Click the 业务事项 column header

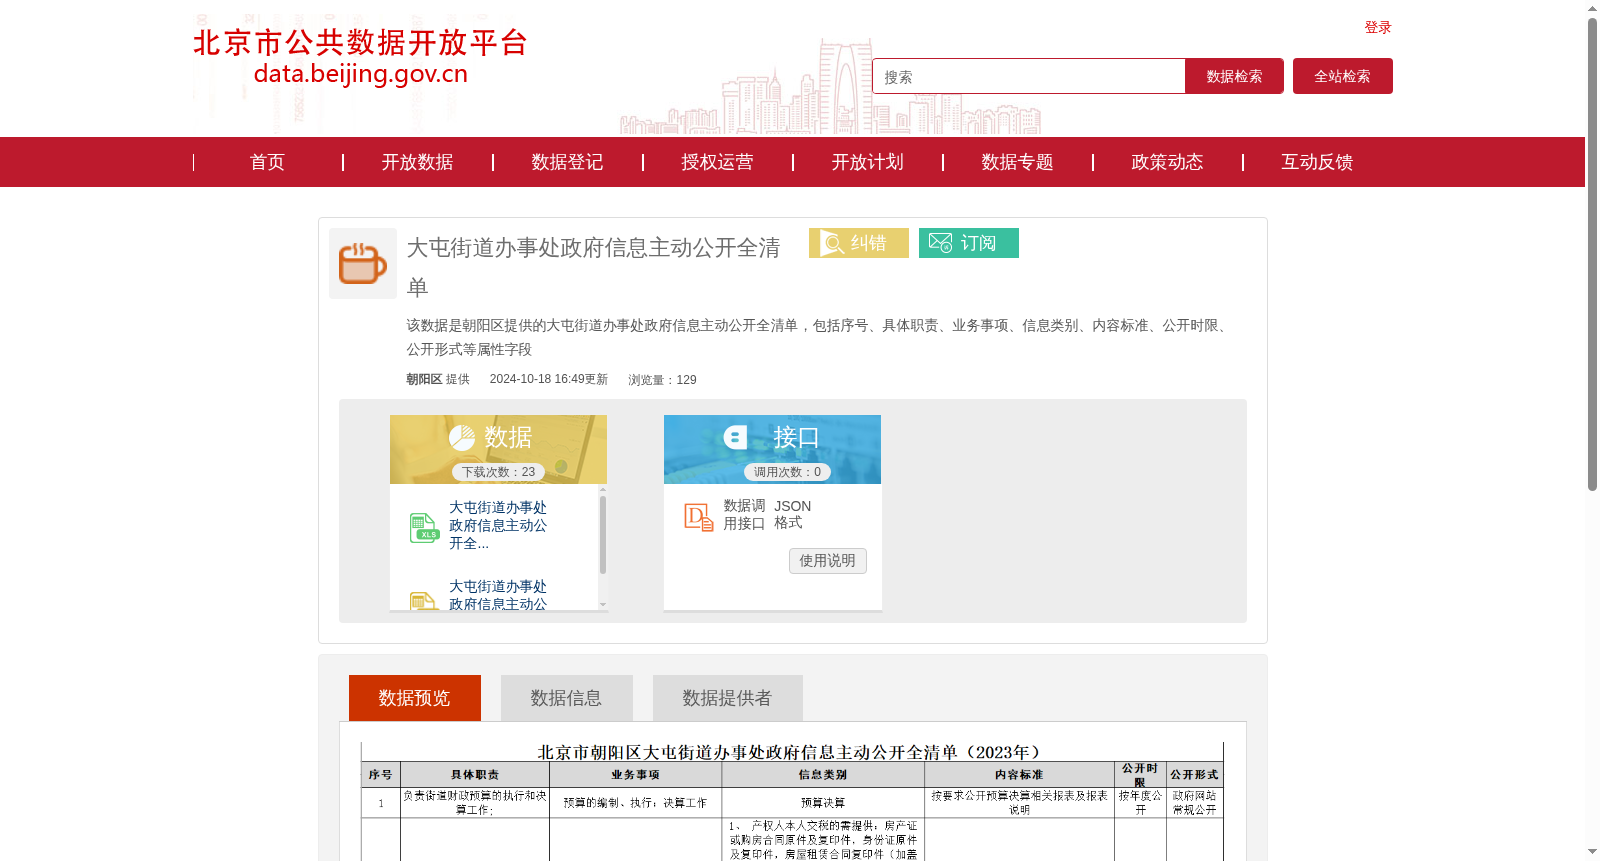[x=635, y=775]
